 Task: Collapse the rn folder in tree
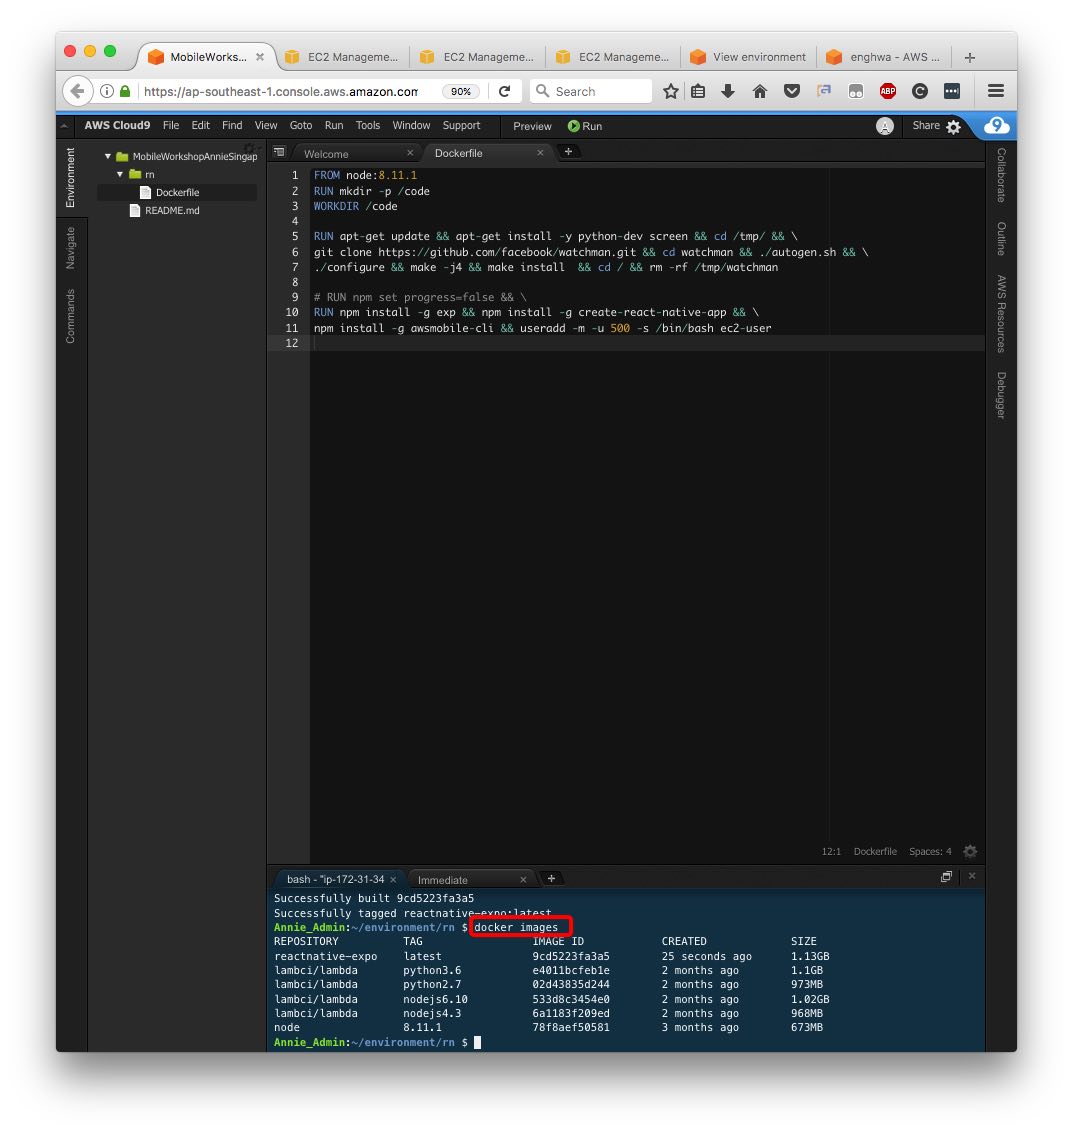click(120, 174)
